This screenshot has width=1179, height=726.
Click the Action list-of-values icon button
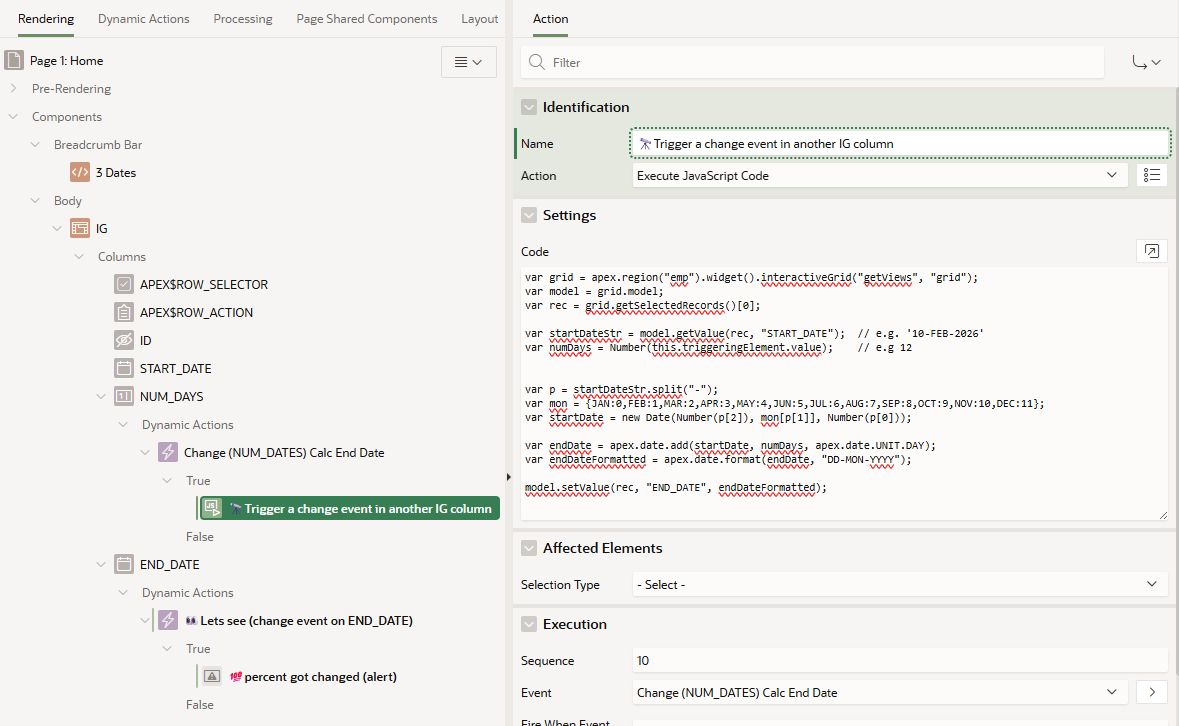pyautogui.click(x=1151, y=175)
